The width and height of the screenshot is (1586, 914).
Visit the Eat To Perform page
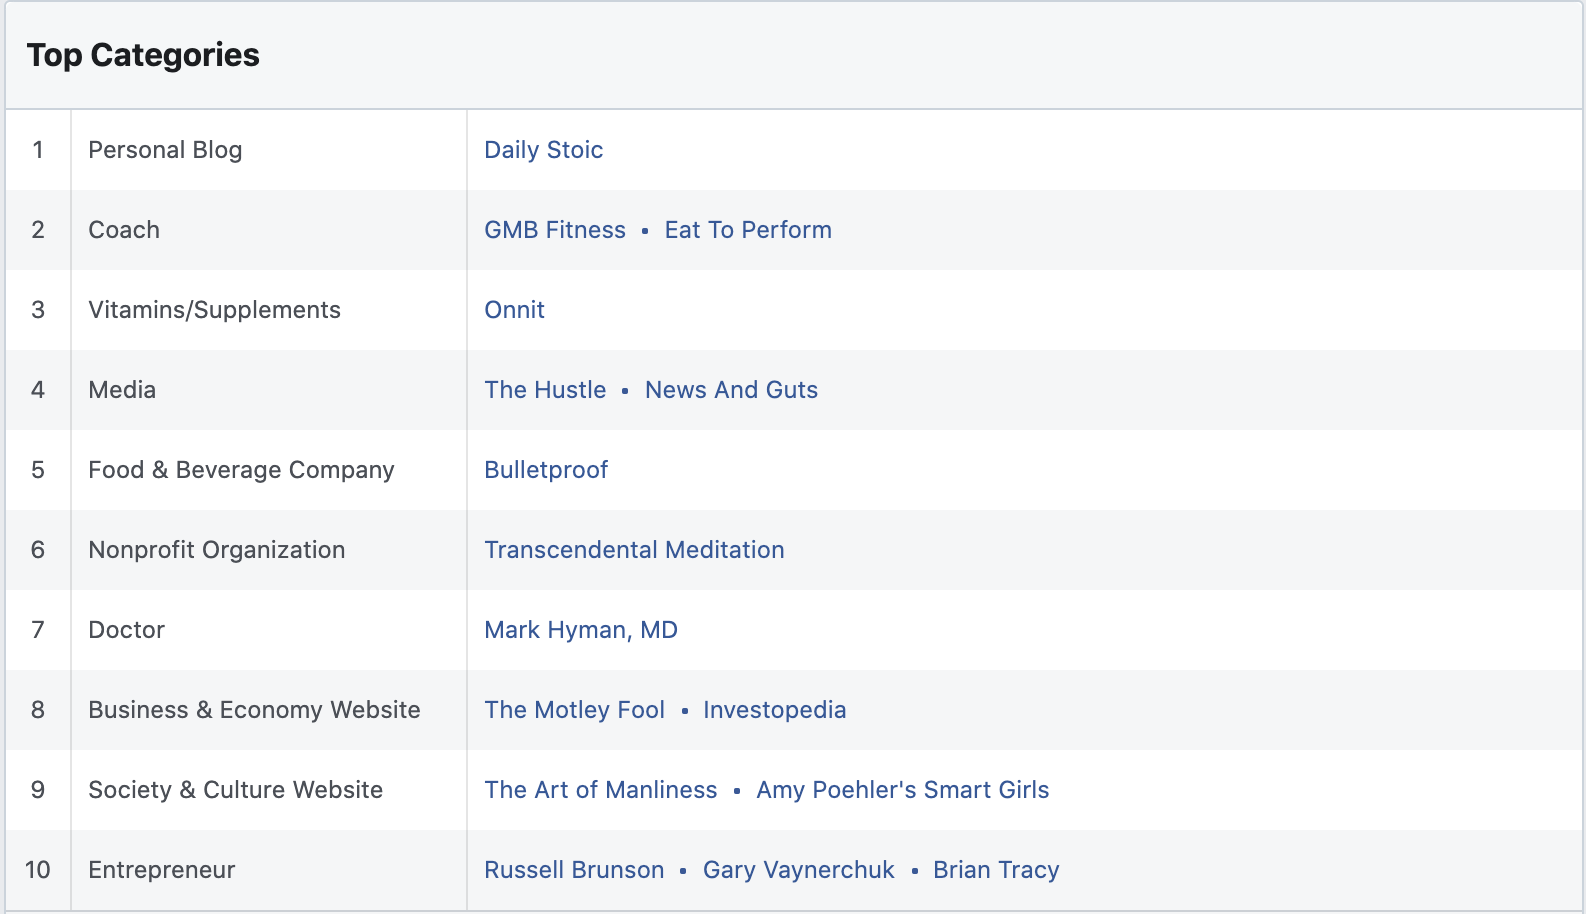(x=748, y=230)
